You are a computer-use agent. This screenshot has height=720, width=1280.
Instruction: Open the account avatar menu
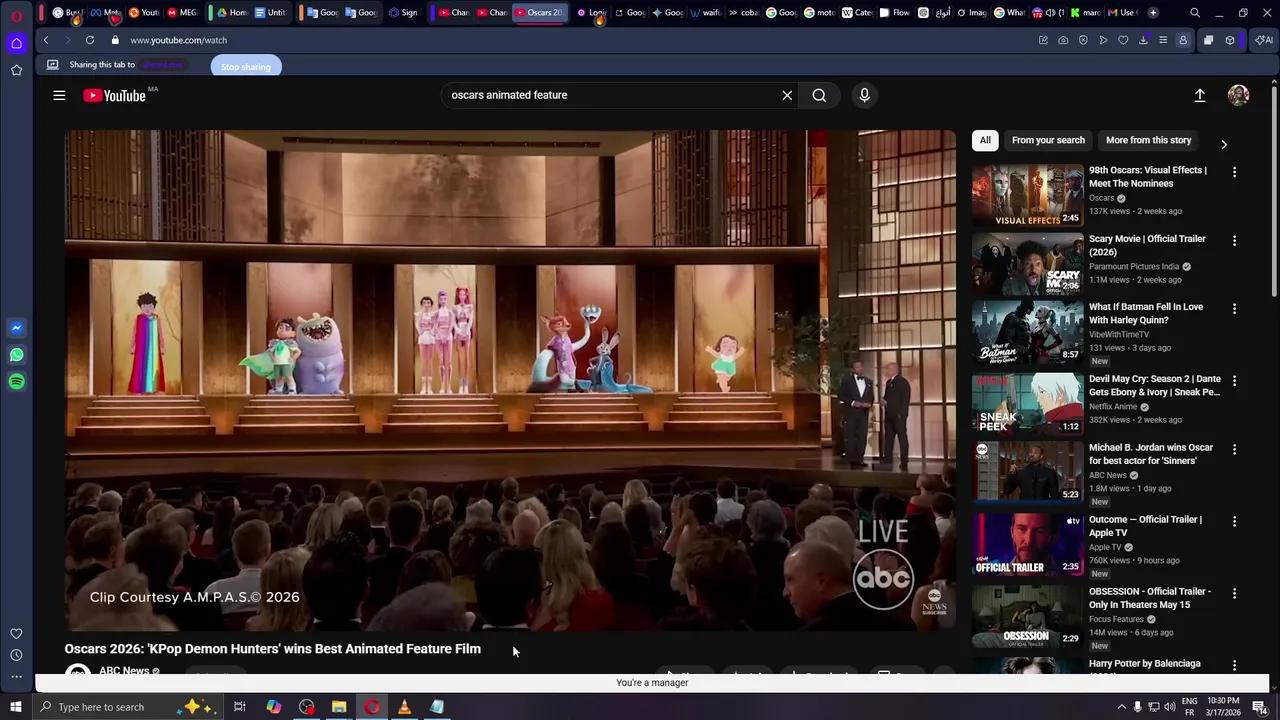click(x=1239, y=95)
